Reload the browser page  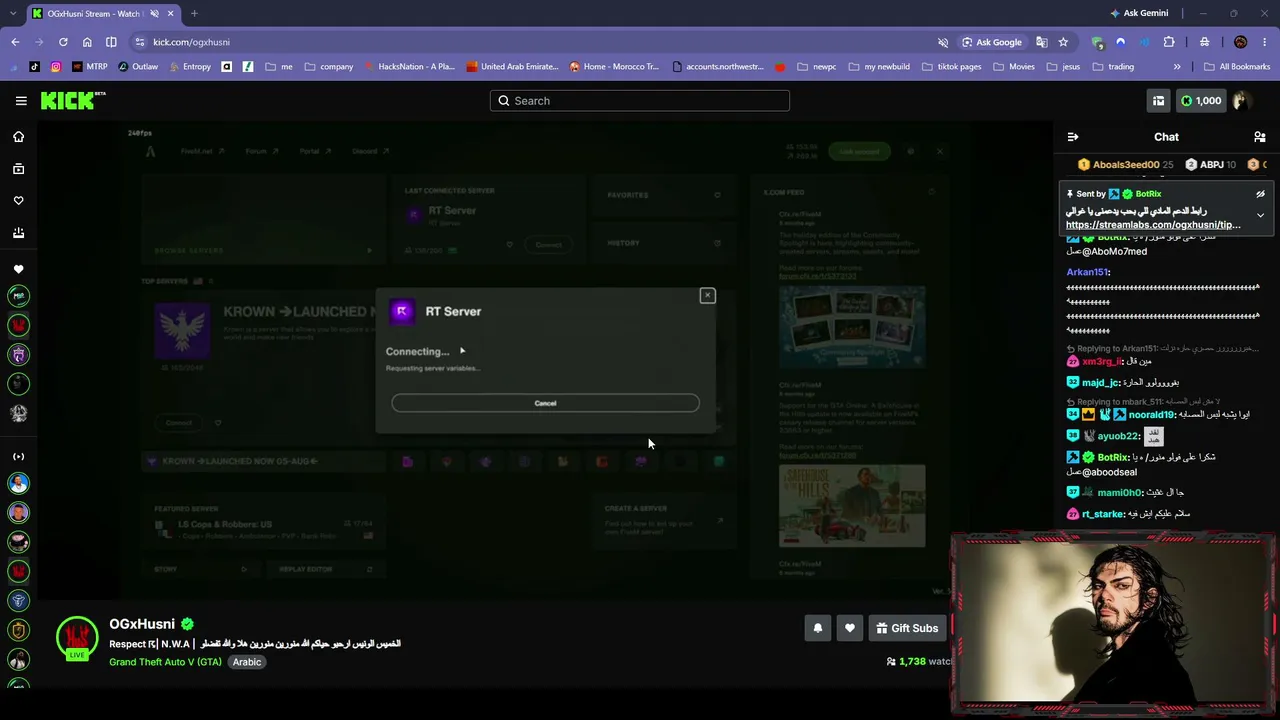[63, 42]
